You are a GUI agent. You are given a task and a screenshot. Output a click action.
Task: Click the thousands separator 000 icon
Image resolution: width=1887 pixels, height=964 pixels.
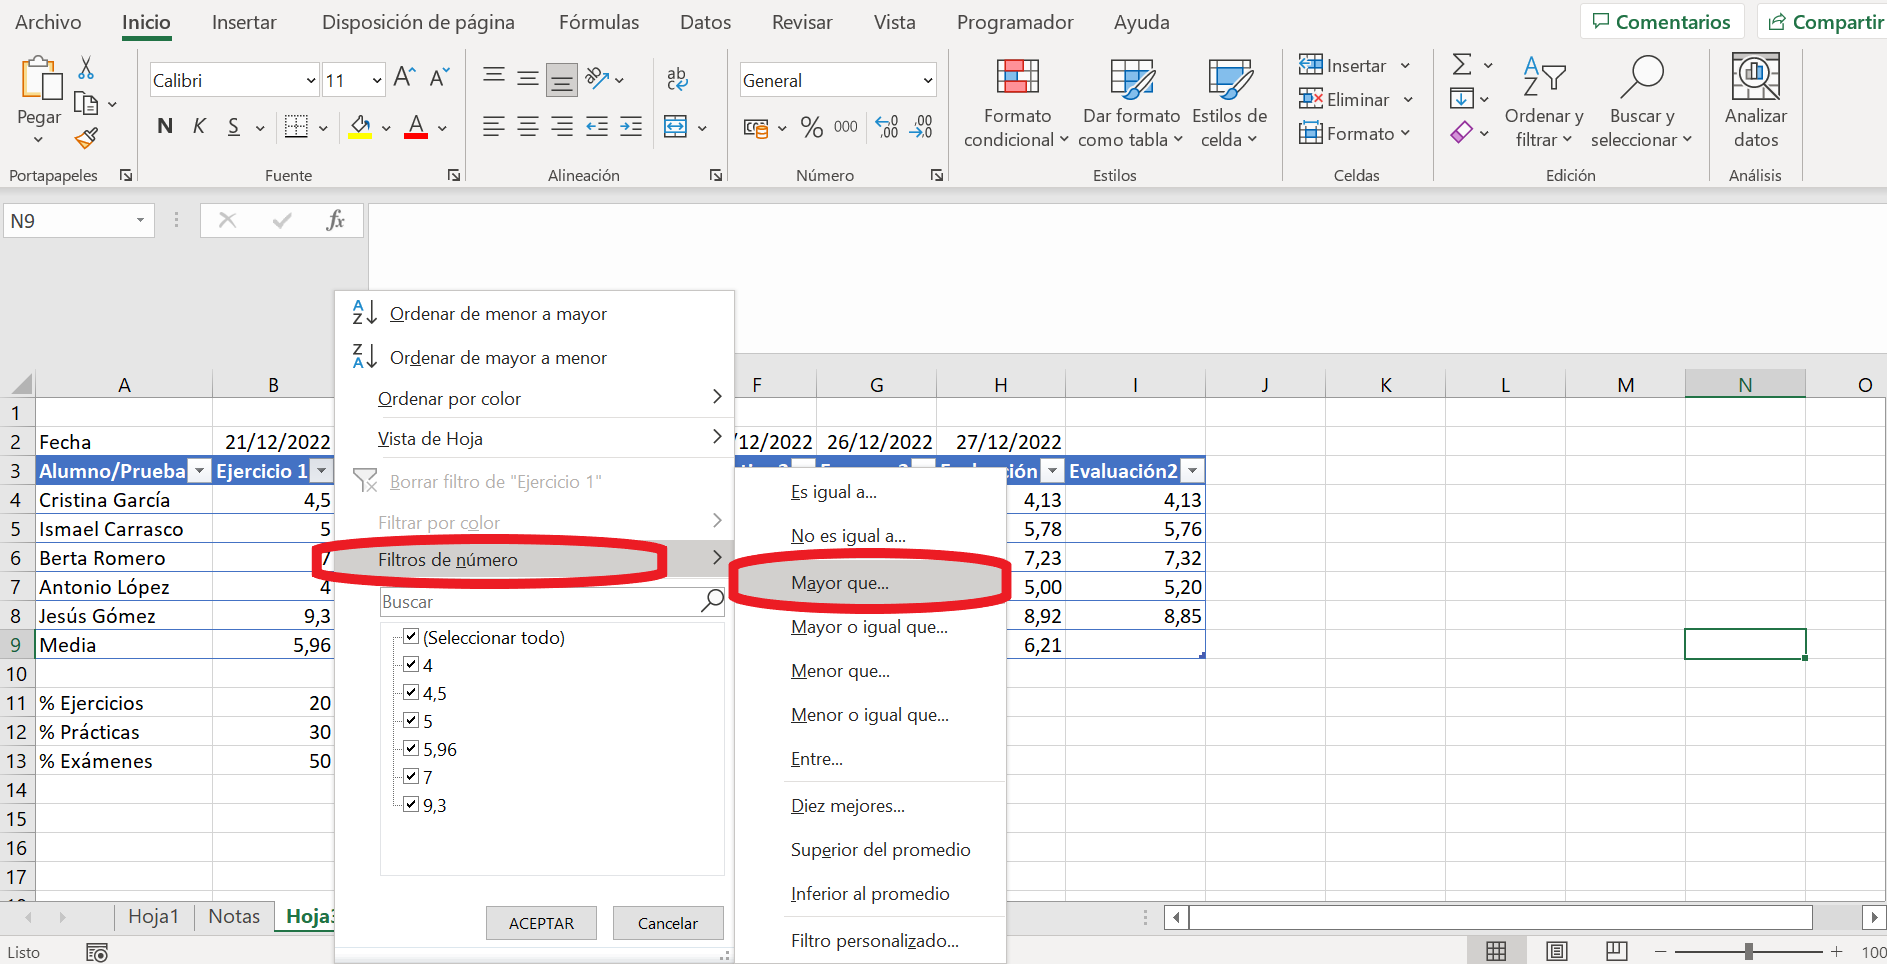click(x=846, y=127)
